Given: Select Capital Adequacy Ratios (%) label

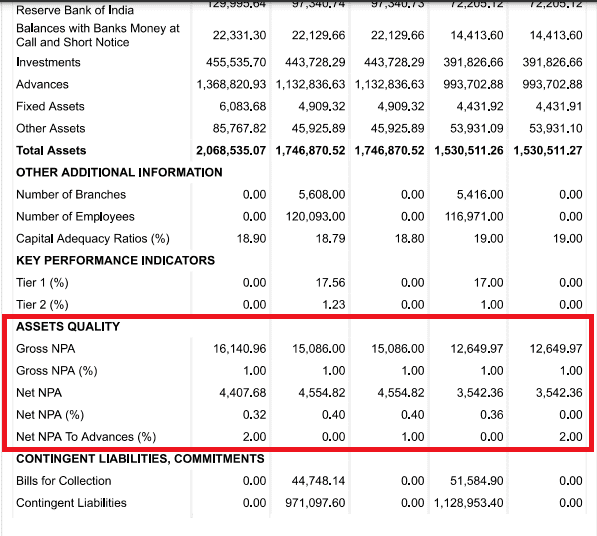Looking at the screenshot, I should coord(93,239).
